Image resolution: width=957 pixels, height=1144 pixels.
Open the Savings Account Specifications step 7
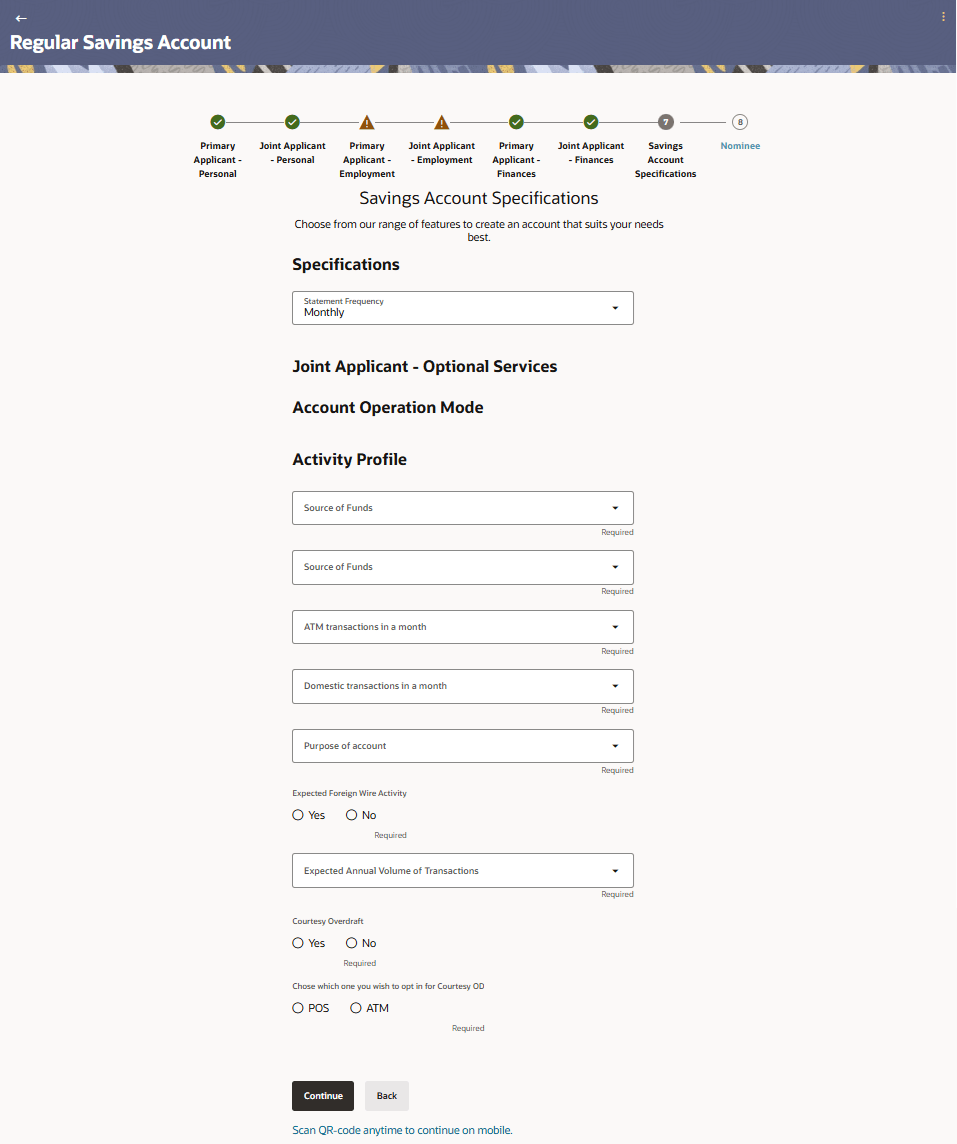coord(665,122)
